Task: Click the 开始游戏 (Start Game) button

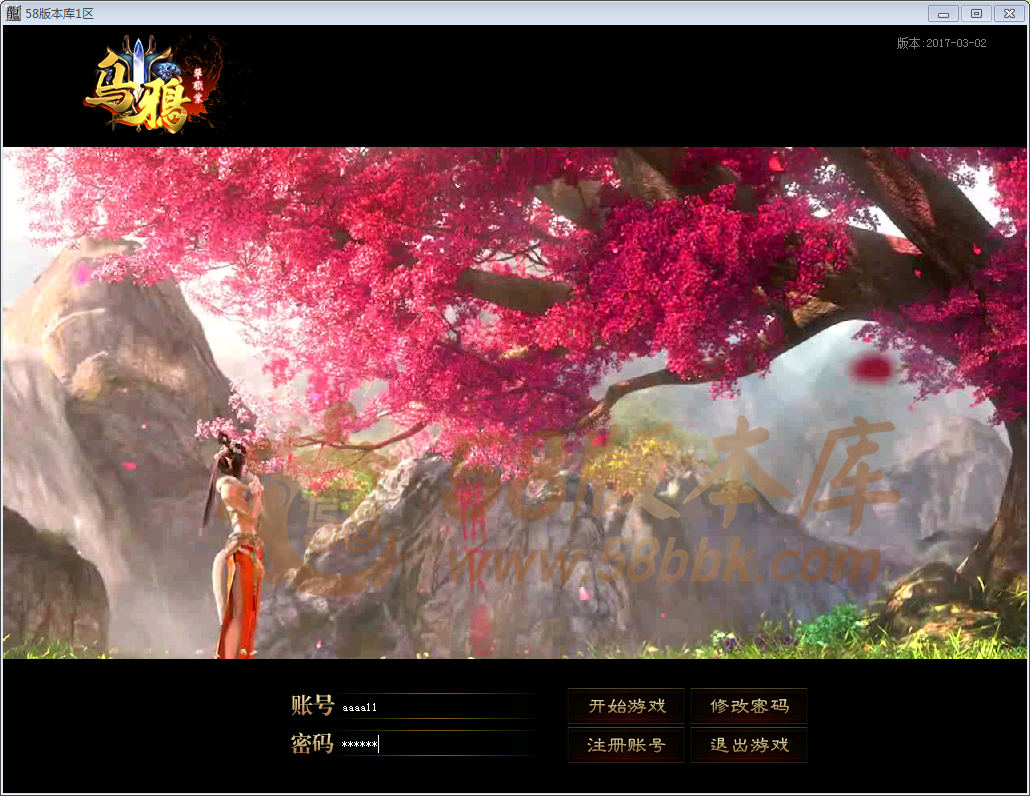Action: pyautogui.click(x=626, y=706)
